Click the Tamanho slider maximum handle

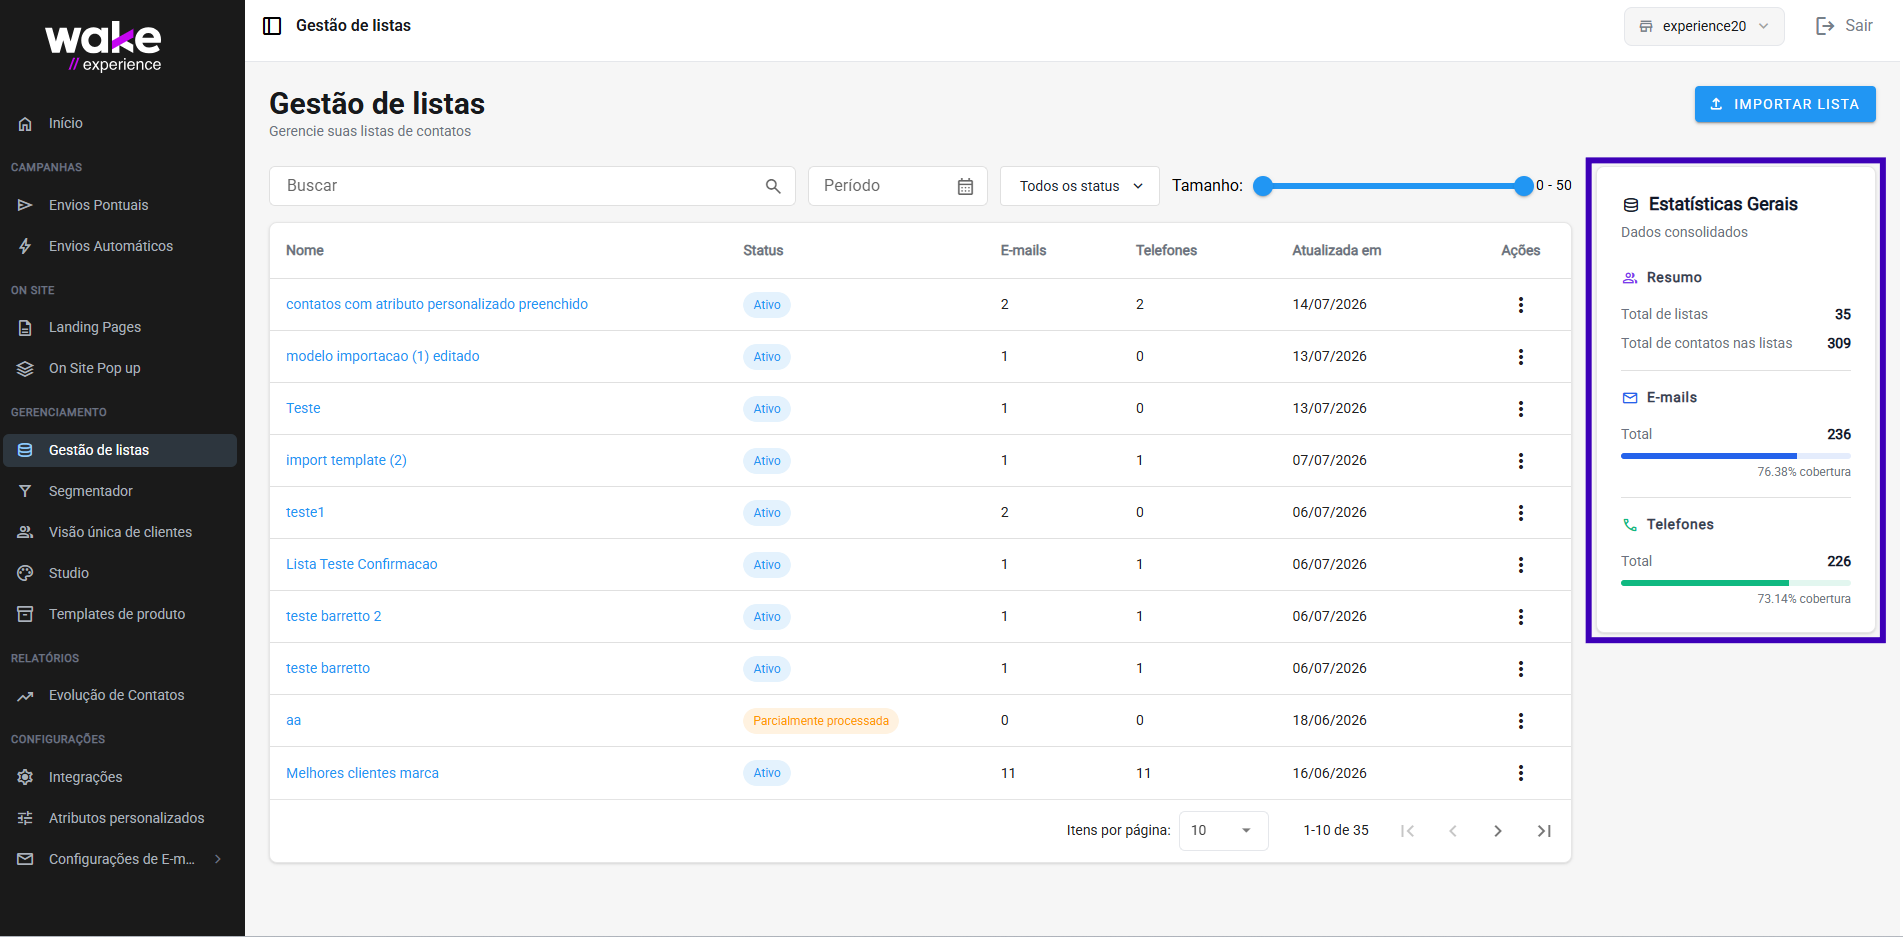[x=1523, y=186]
